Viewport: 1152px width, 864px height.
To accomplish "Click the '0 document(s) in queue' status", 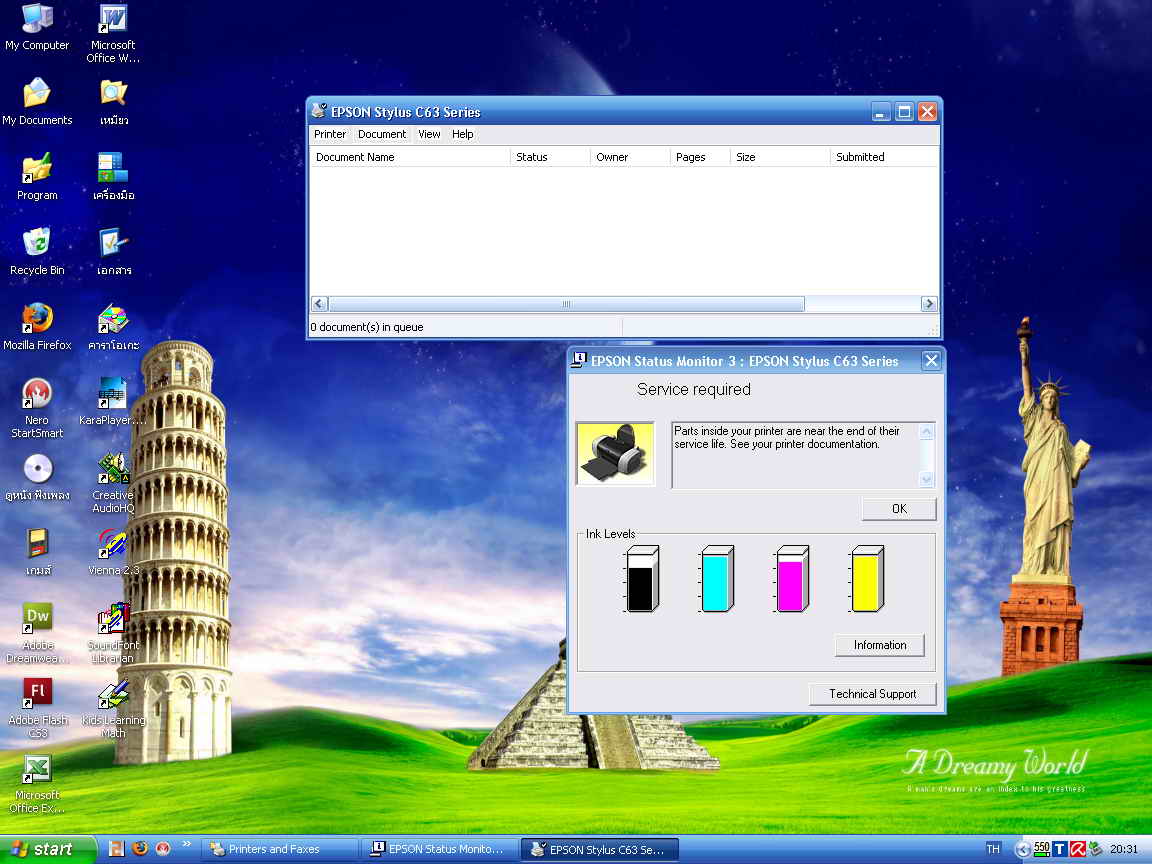I will click(x=367, y=327).
